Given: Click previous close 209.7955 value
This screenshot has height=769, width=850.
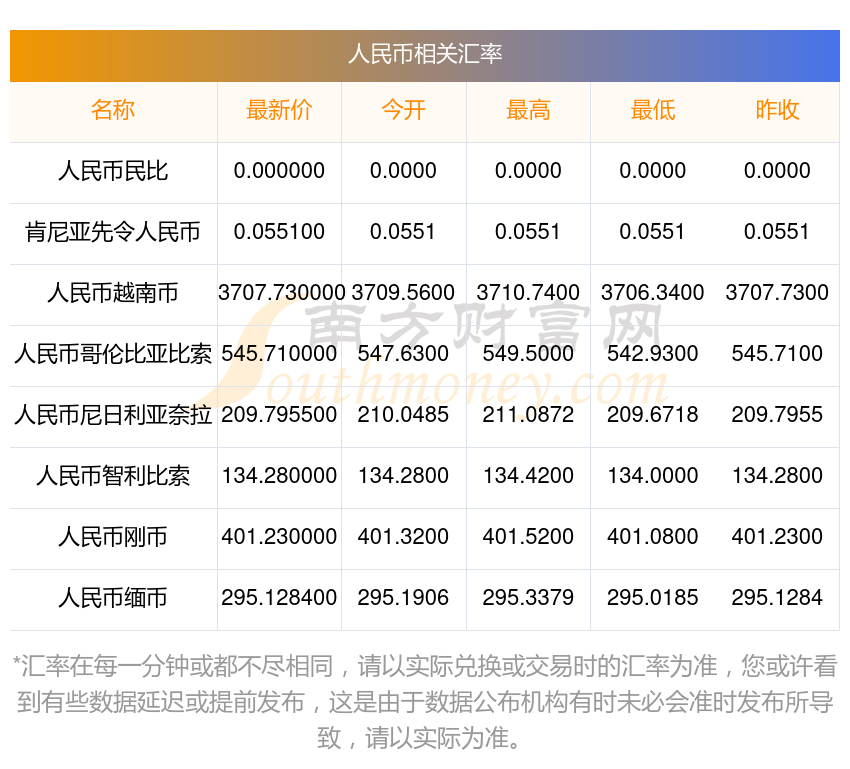Looking at the screenshot, I should pyautogui.click(x=777, y=415).
